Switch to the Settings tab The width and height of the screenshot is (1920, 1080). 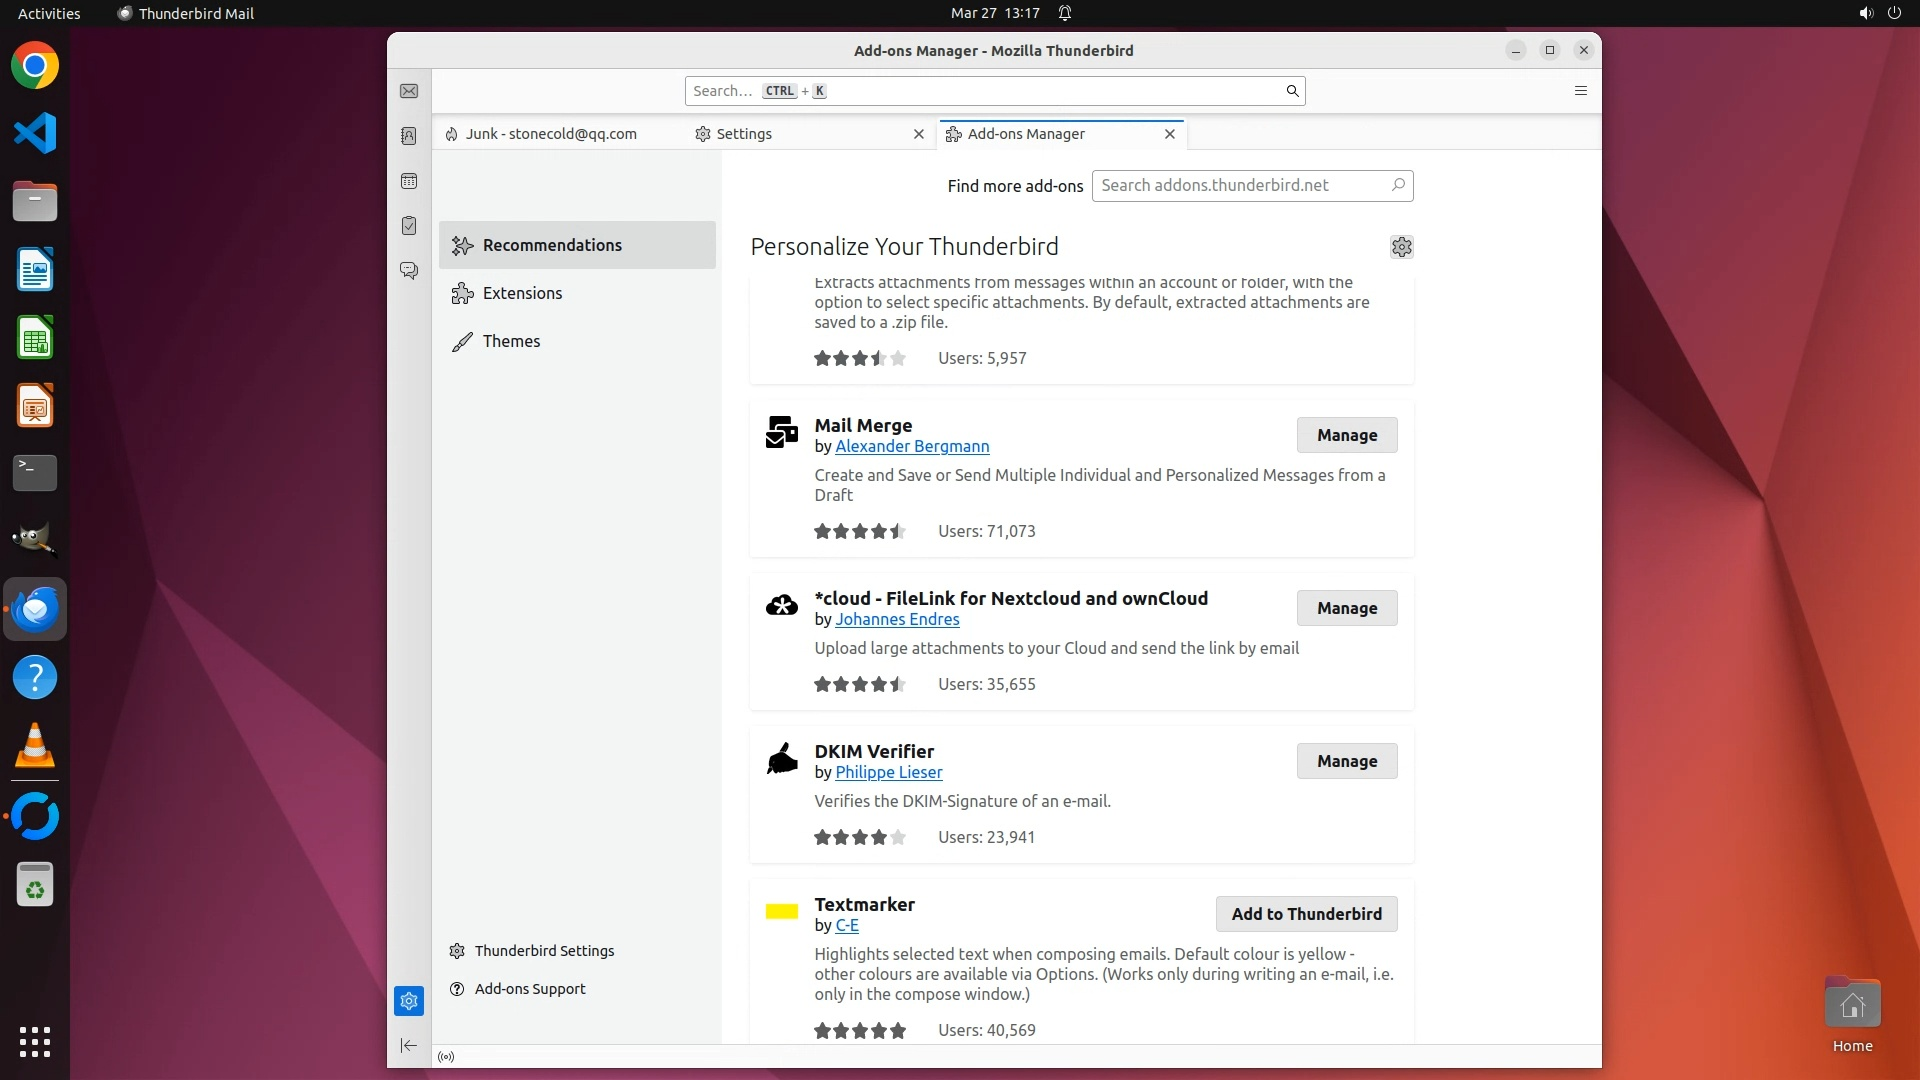coord(744,134)
